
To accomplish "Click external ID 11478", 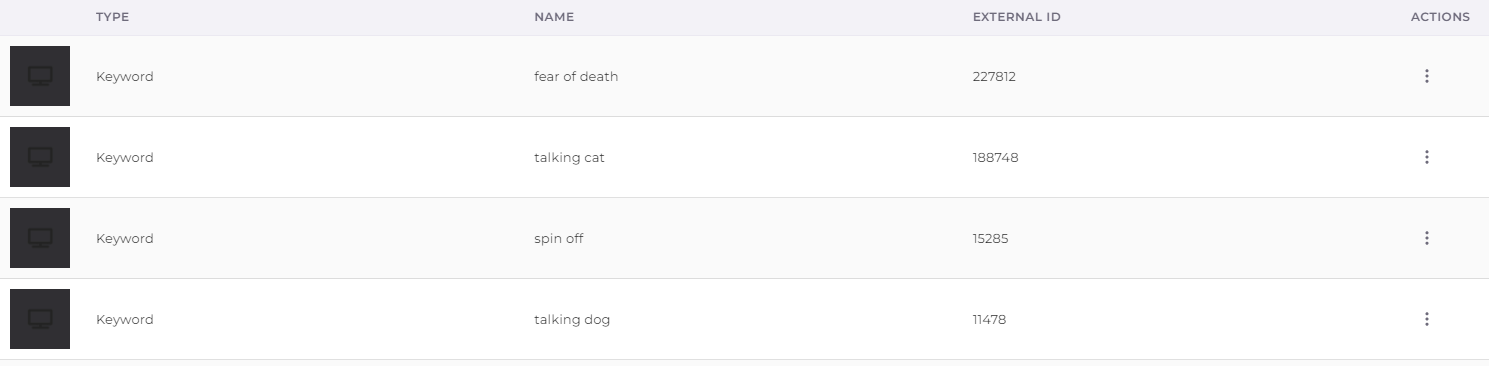I will pos(989,319).
